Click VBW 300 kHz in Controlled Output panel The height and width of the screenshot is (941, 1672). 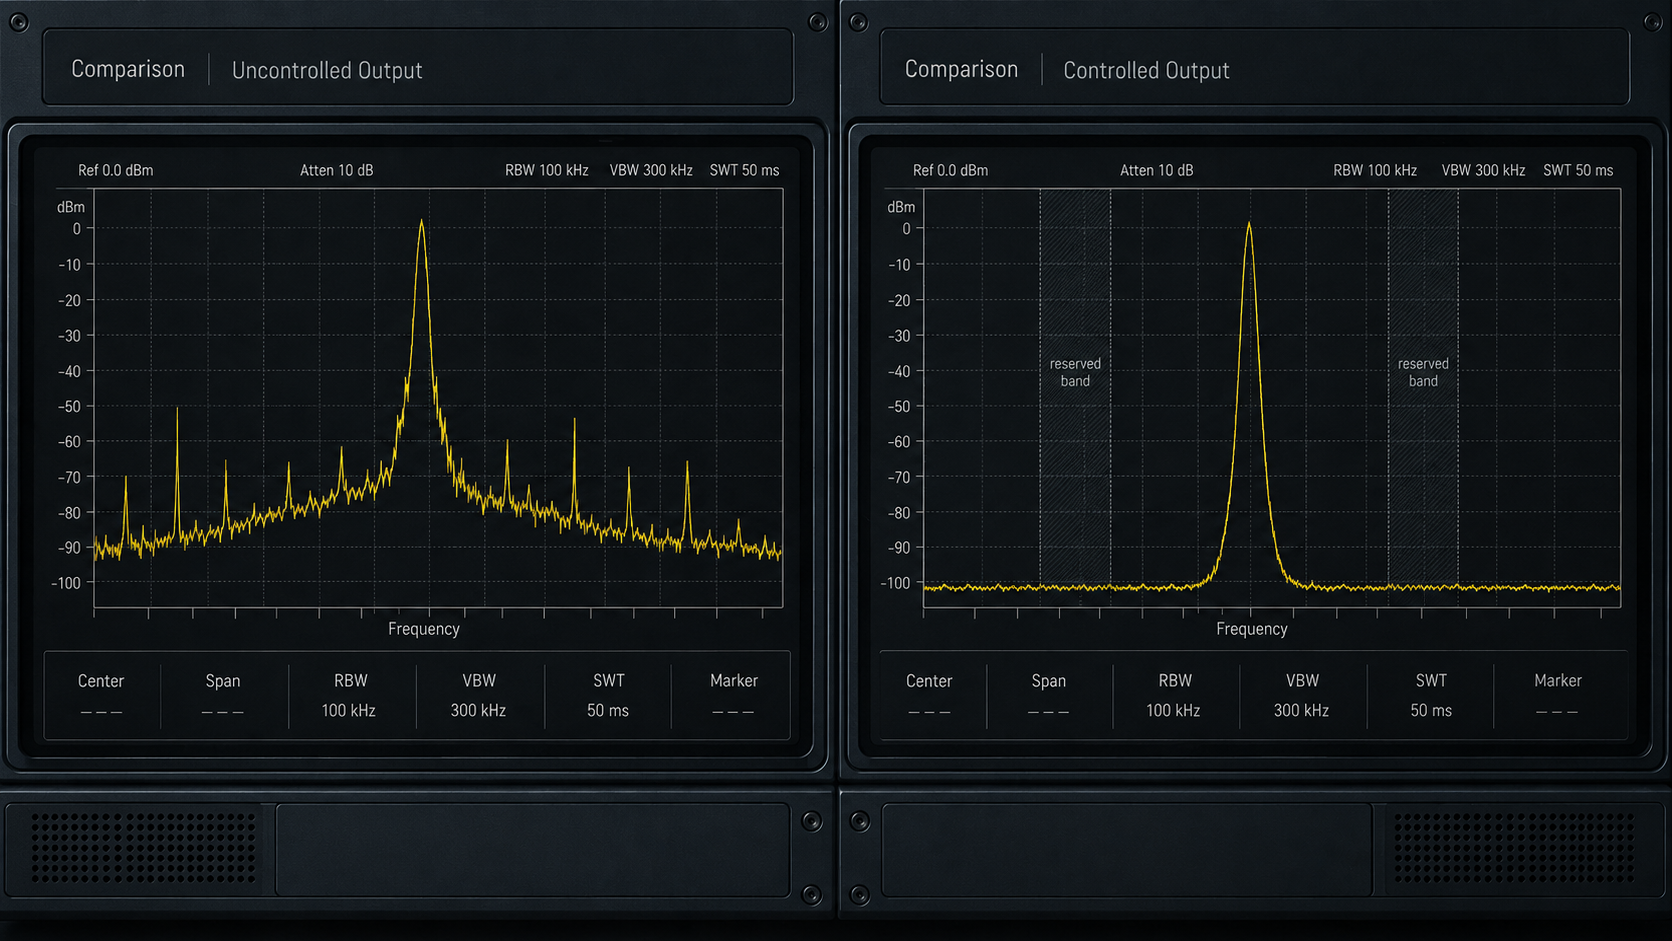(1302, 695)
